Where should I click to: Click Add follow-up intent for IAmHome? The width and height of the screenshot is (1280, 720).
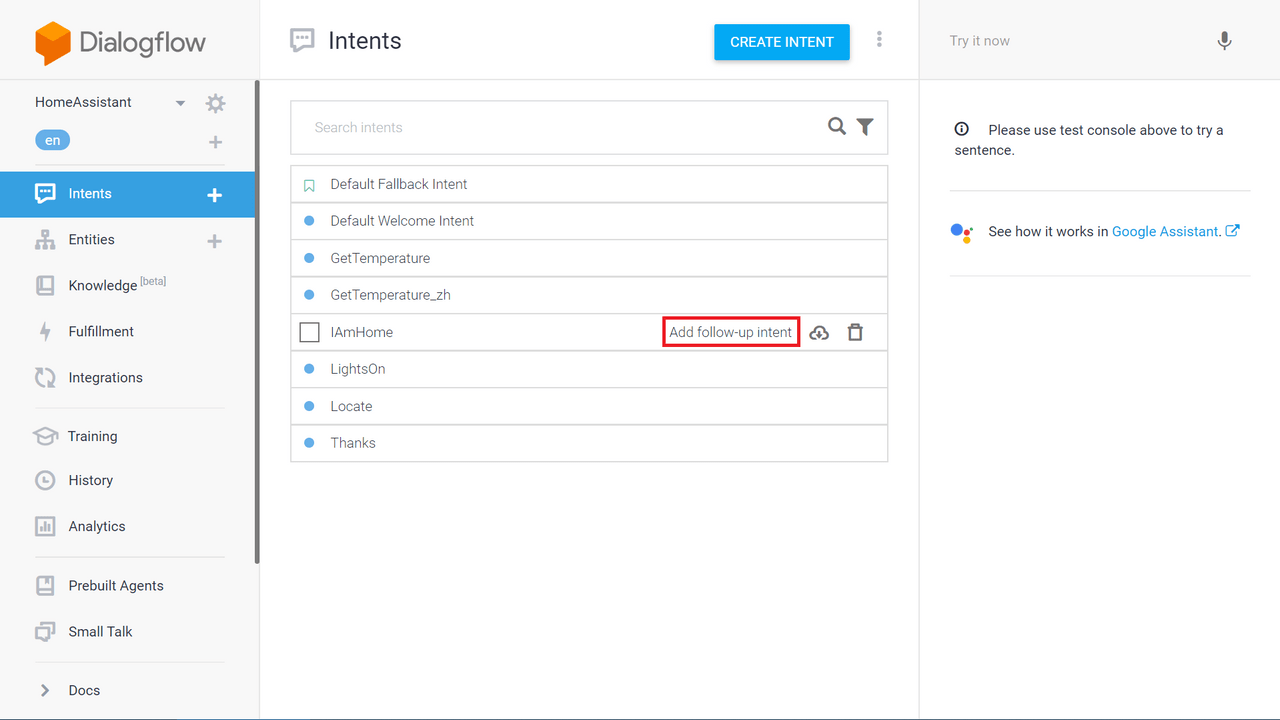coord(731,333)
